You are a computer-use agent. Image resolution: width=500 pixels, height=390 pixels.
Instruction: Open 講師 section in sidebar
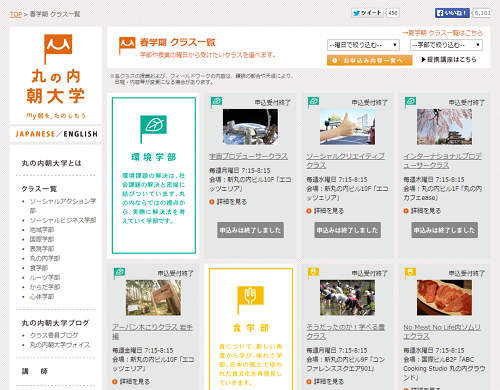click(x=35, y=371)
